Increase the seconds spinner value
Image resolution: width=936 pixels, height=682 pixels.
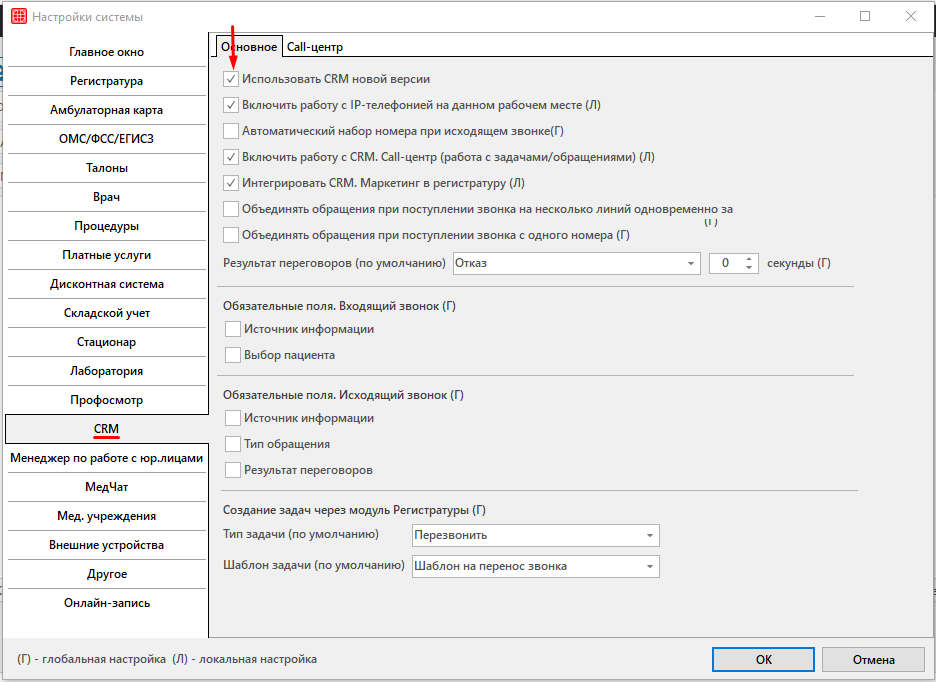(x=749, y=259)
